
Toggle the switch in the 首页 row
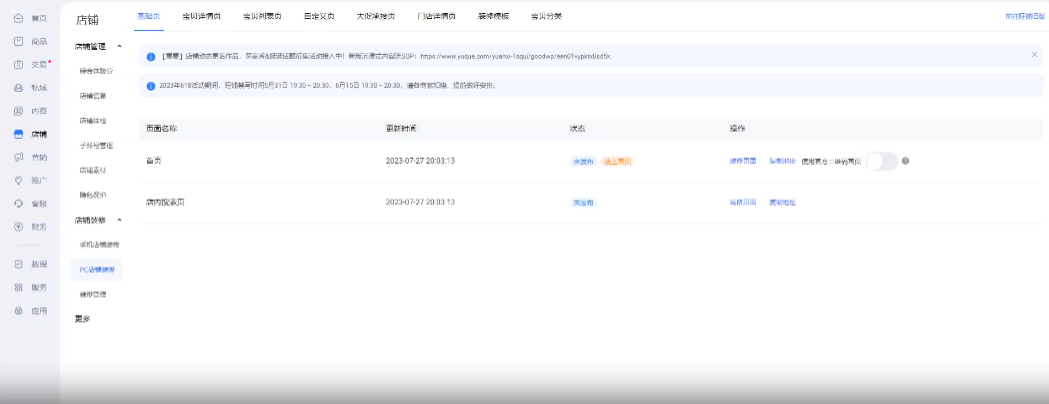pyautogui.click(x=881, y=161)
